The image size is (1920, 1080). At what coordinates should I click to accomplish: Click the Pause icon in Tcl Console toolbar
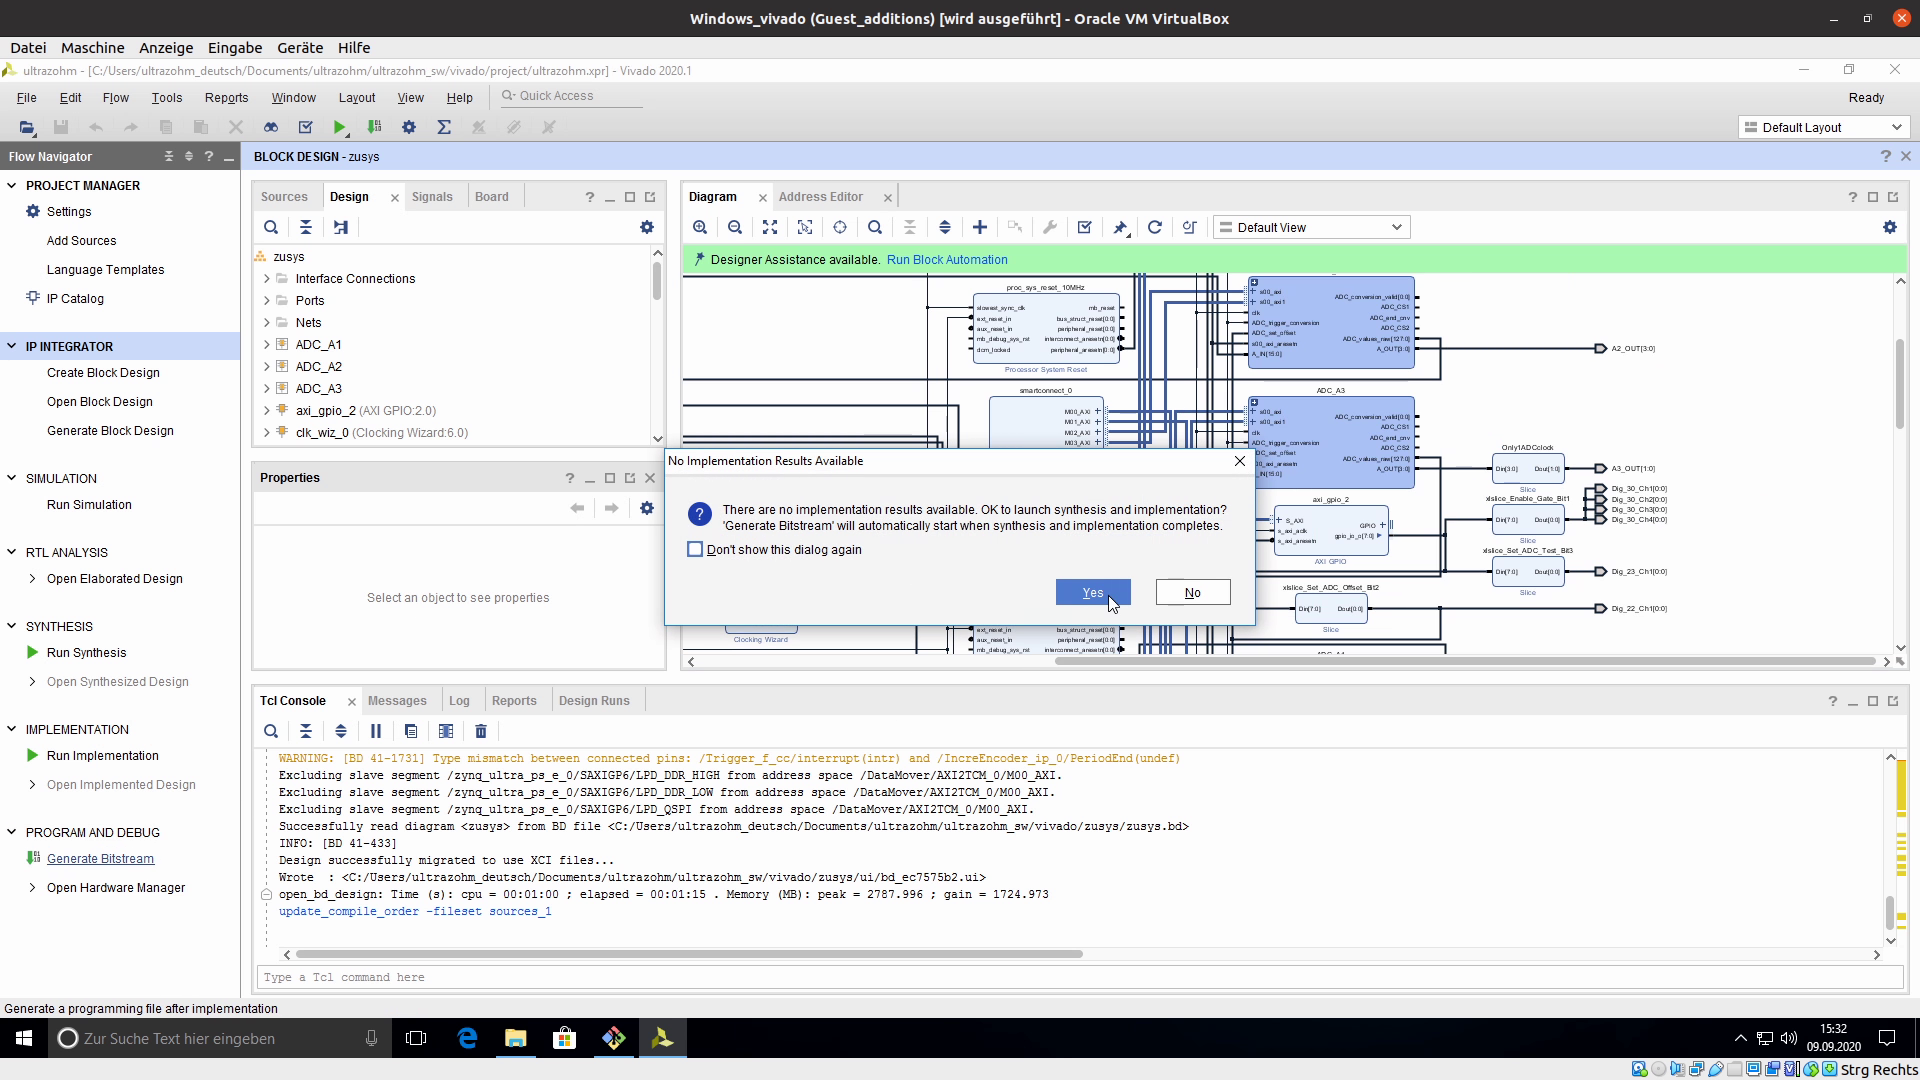(376, 731)
